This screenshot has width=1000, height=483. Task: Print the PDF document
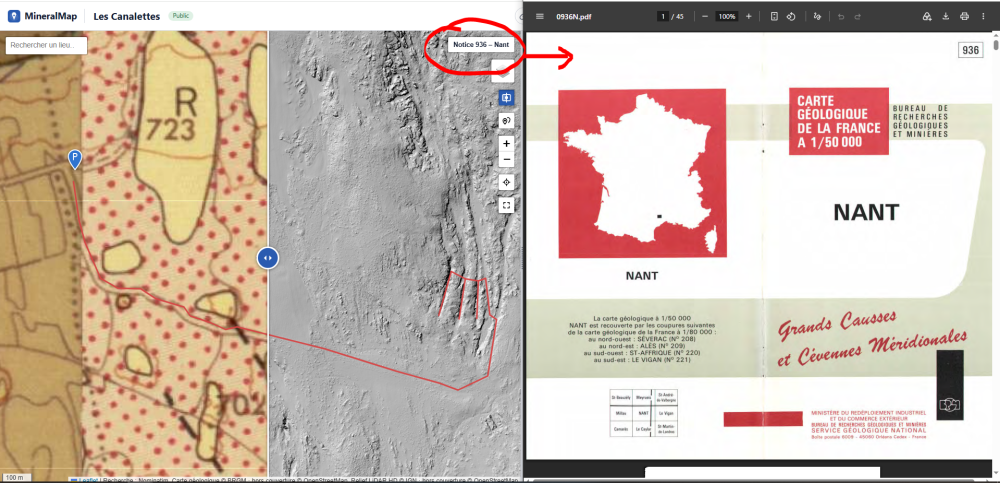point(964,17)
